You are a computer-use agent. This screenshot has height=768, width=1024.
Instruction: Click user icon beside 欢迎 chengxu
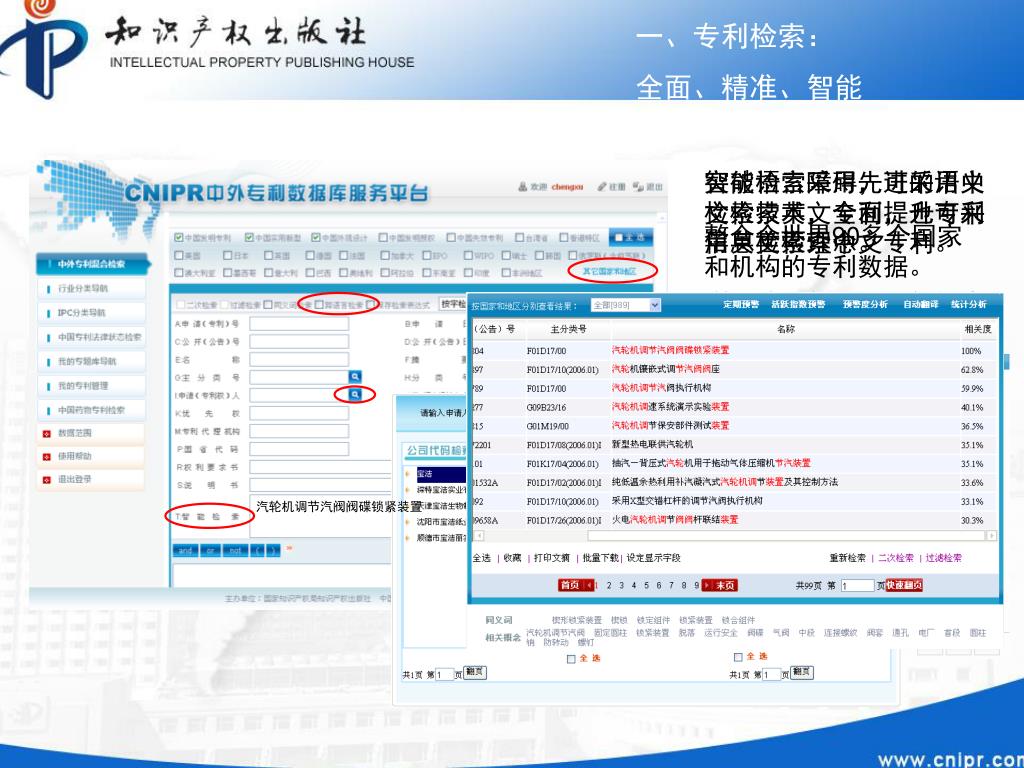click(522, 187)
